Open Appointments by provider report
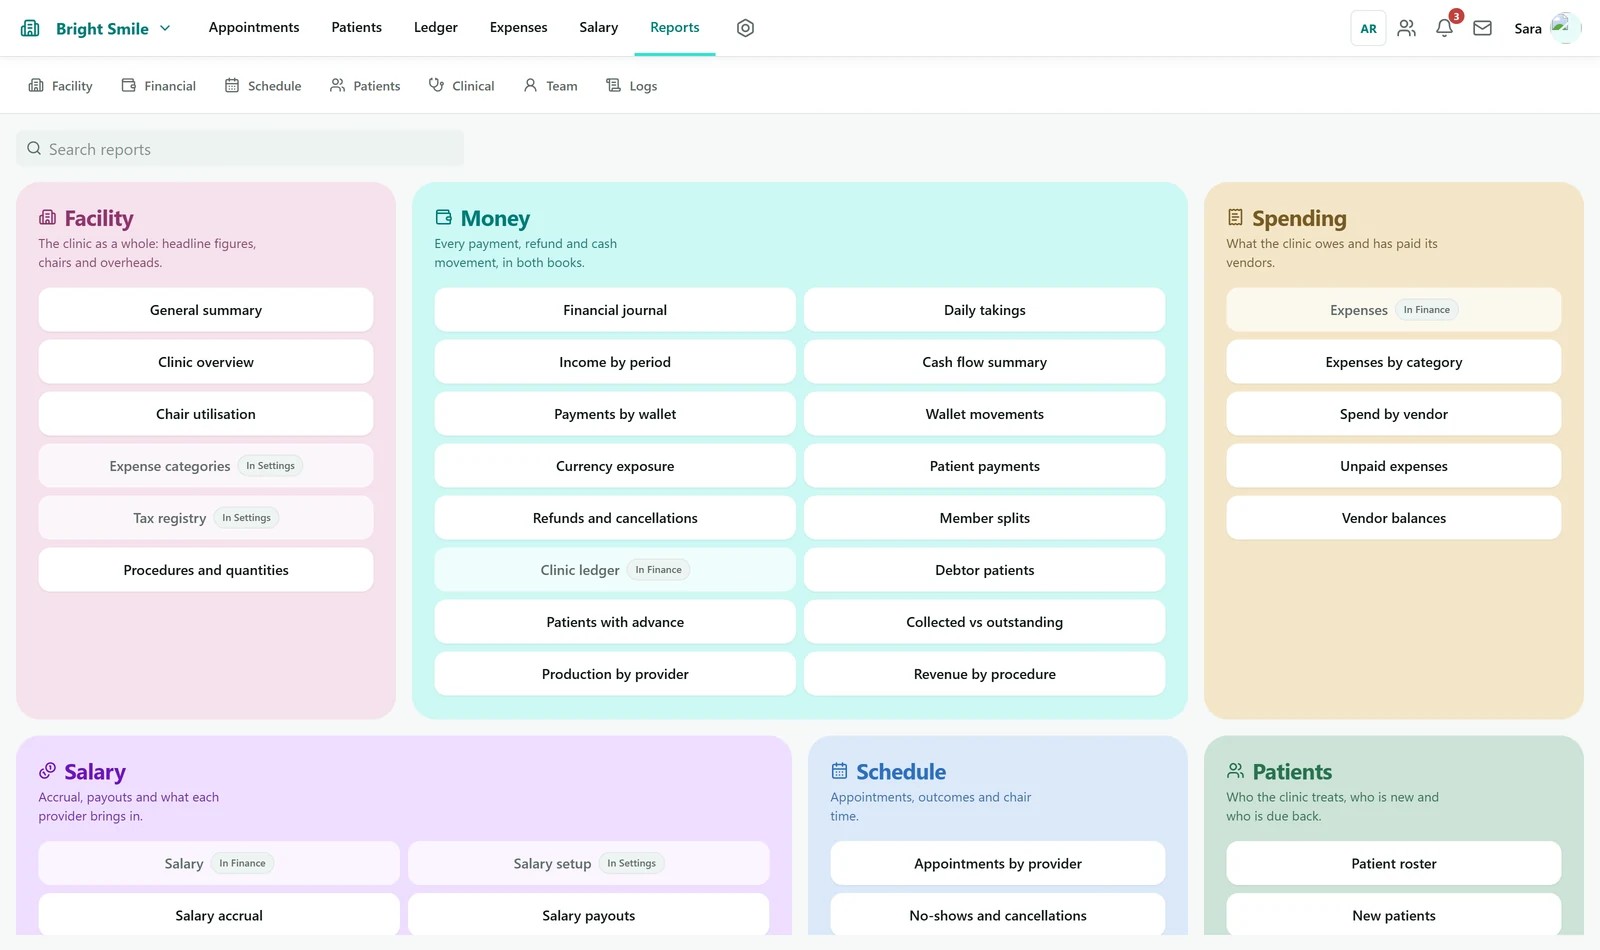1600x950 pixels. (x=998, y=863)
